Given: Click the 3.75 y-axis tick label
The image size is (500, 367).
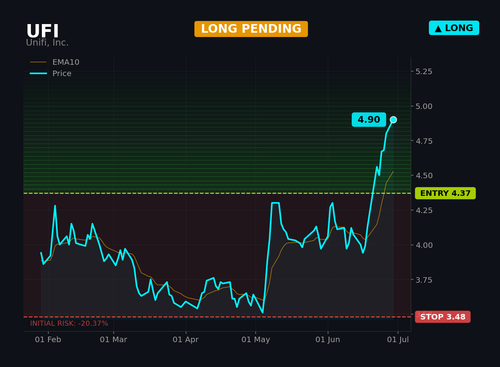Looking at the screenshot, I should 424,280.
